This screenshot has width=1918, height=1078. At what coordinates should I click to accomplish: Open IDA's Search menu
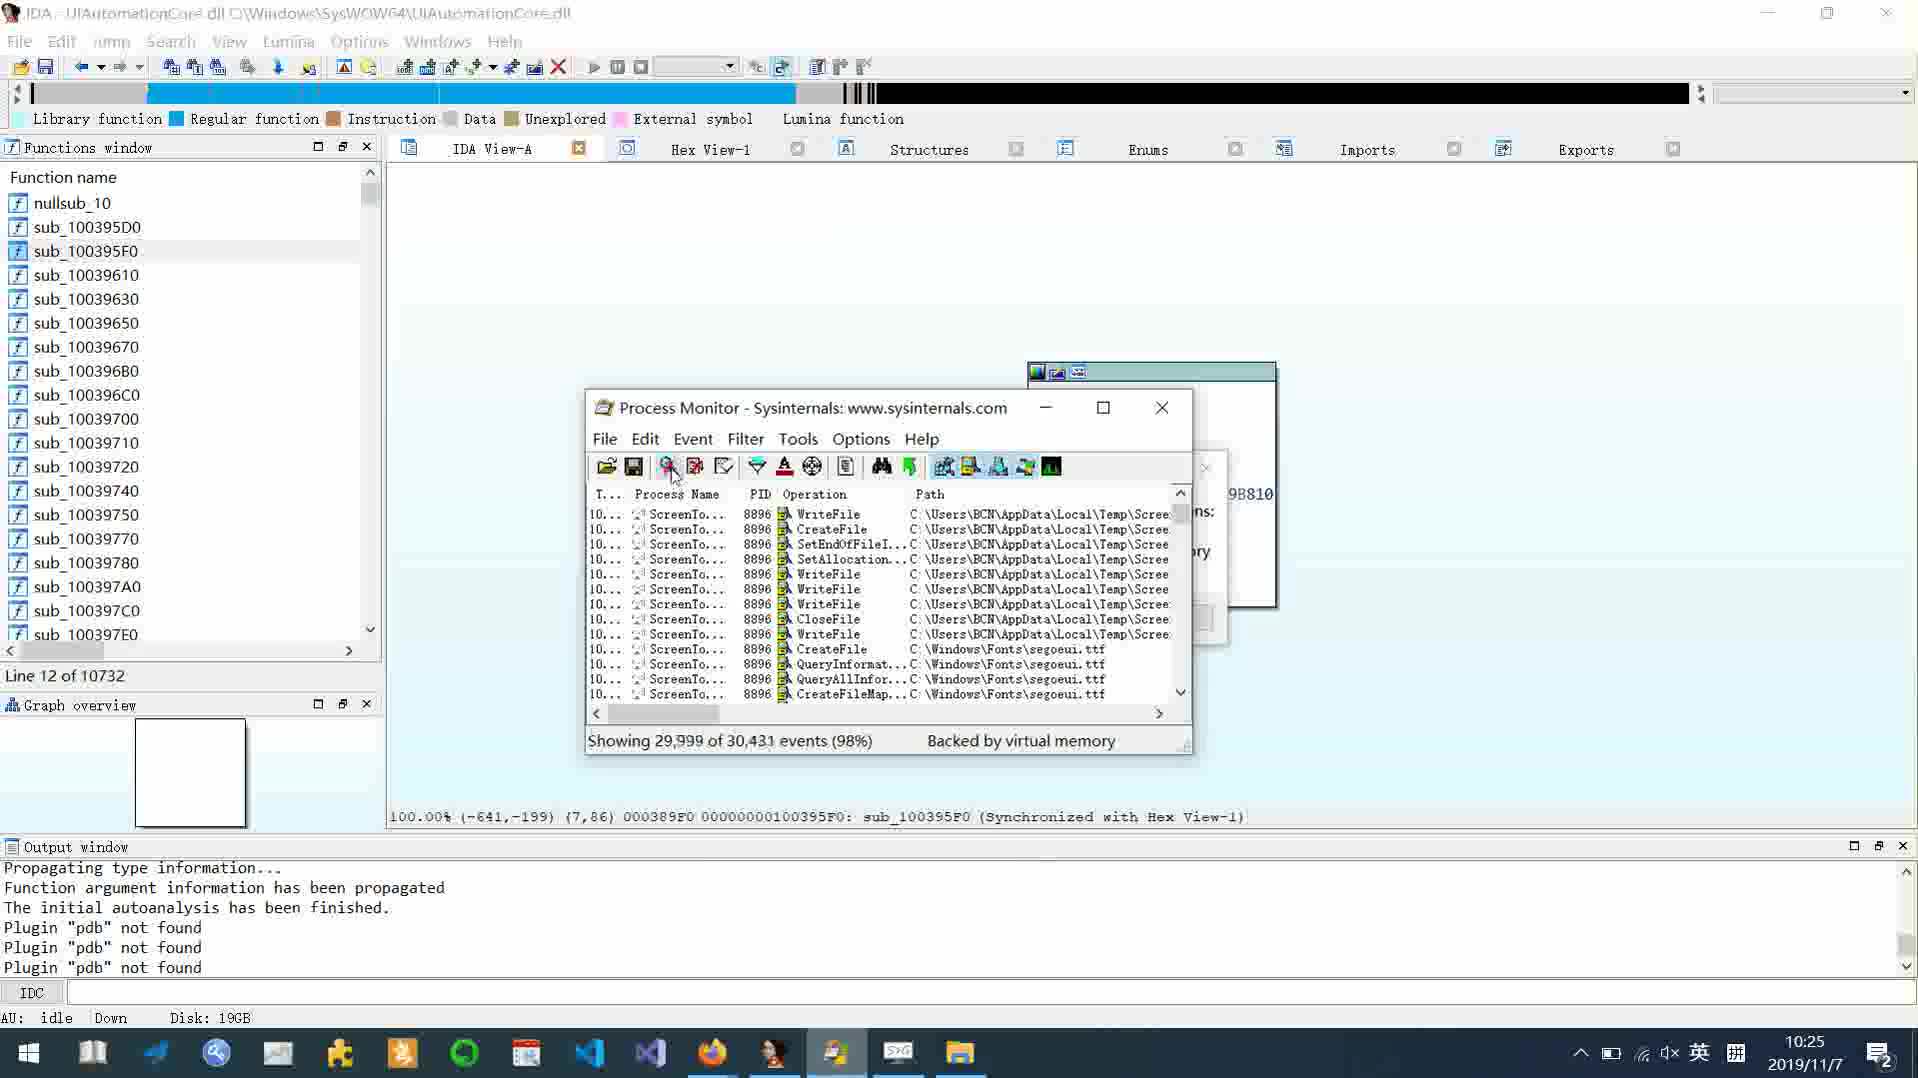click(171, 41)
